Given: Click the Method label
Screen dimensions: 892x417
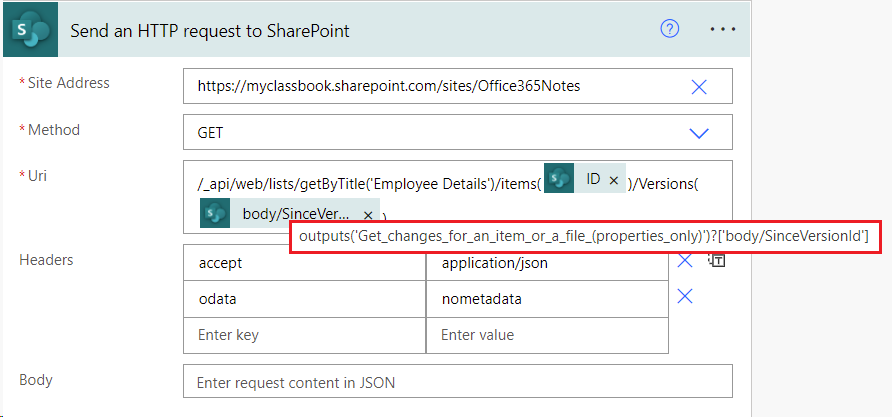Looking at the screenshot, I should pyautogui.click(x=53, y=130).
